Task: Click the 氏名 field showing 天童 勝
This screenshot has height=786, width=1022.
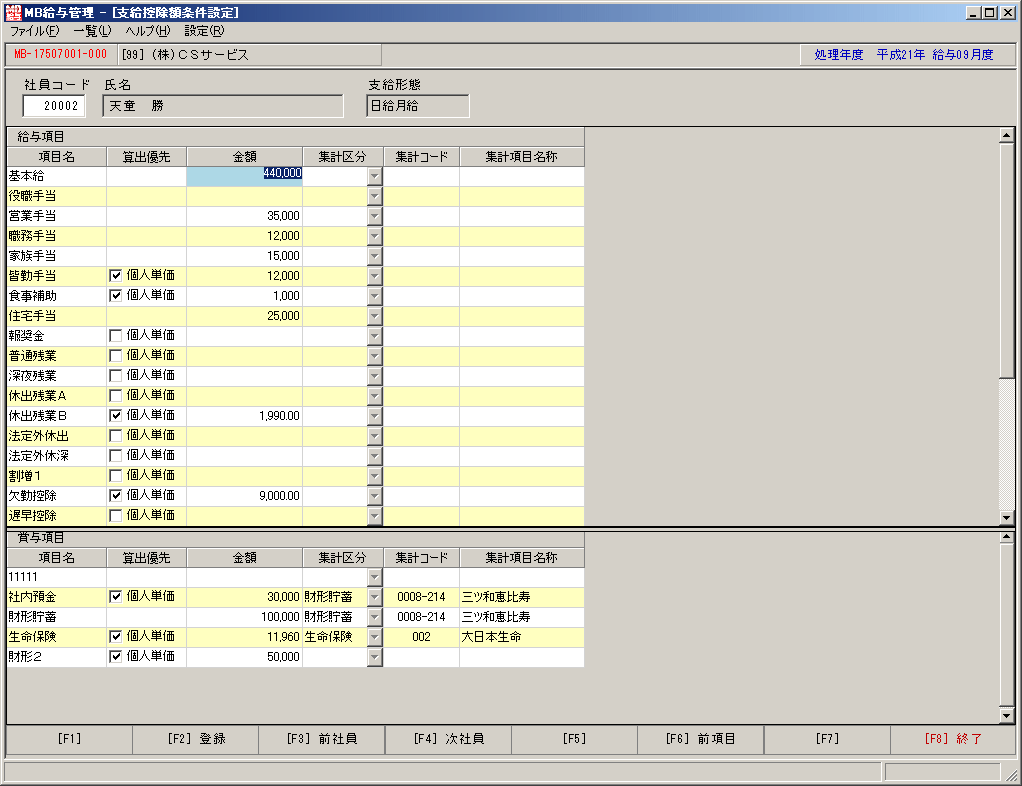Action: coord(223,106)
